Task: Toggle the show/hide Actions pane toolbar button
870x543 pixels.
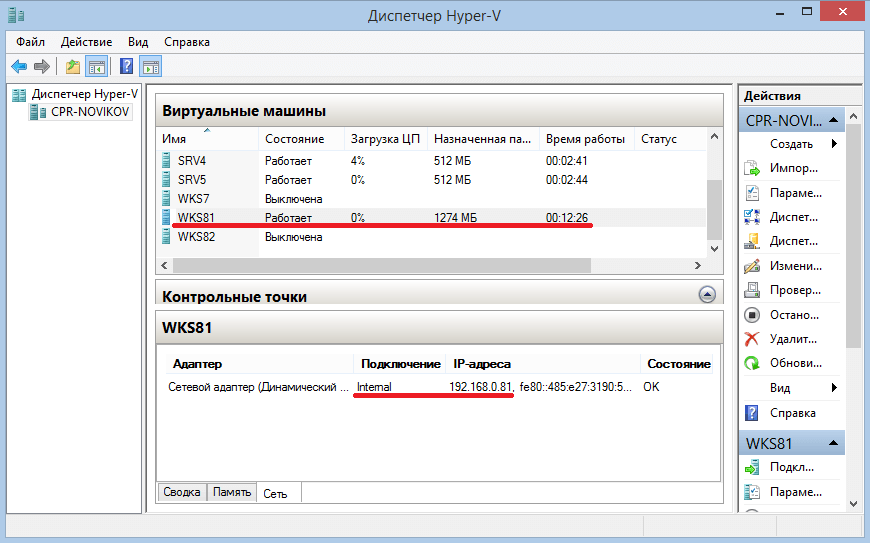Action: (151, 67)
